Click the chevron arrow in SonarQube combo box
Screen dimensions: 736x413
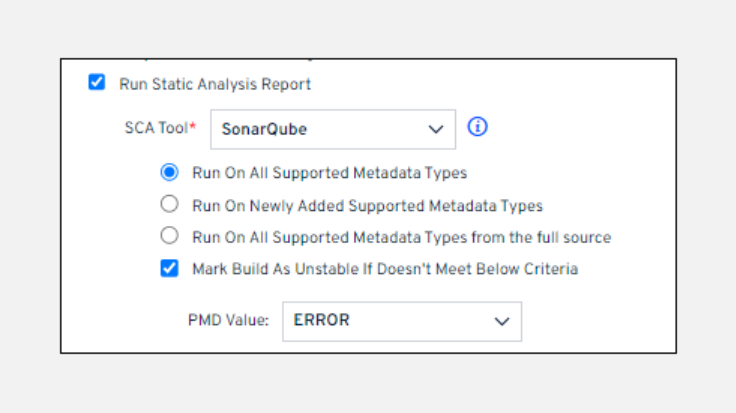(435, 129)
